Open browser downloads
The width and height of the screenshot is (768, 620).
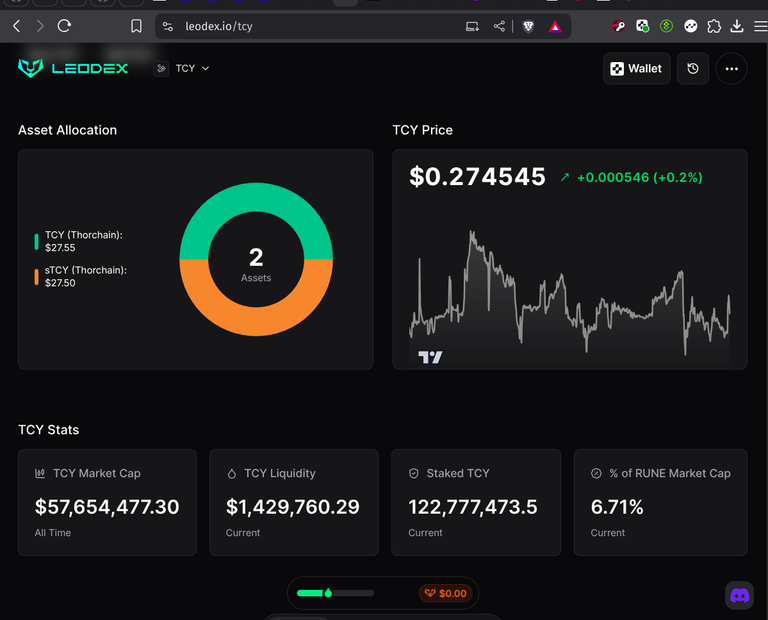click(x=737, y=26)
